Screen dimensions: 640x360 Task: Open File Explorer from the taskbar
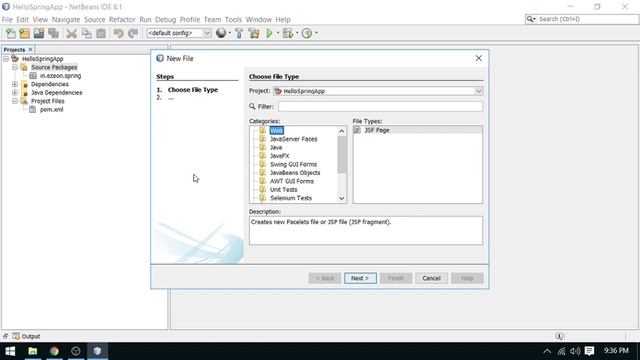[x=33, y=351]
